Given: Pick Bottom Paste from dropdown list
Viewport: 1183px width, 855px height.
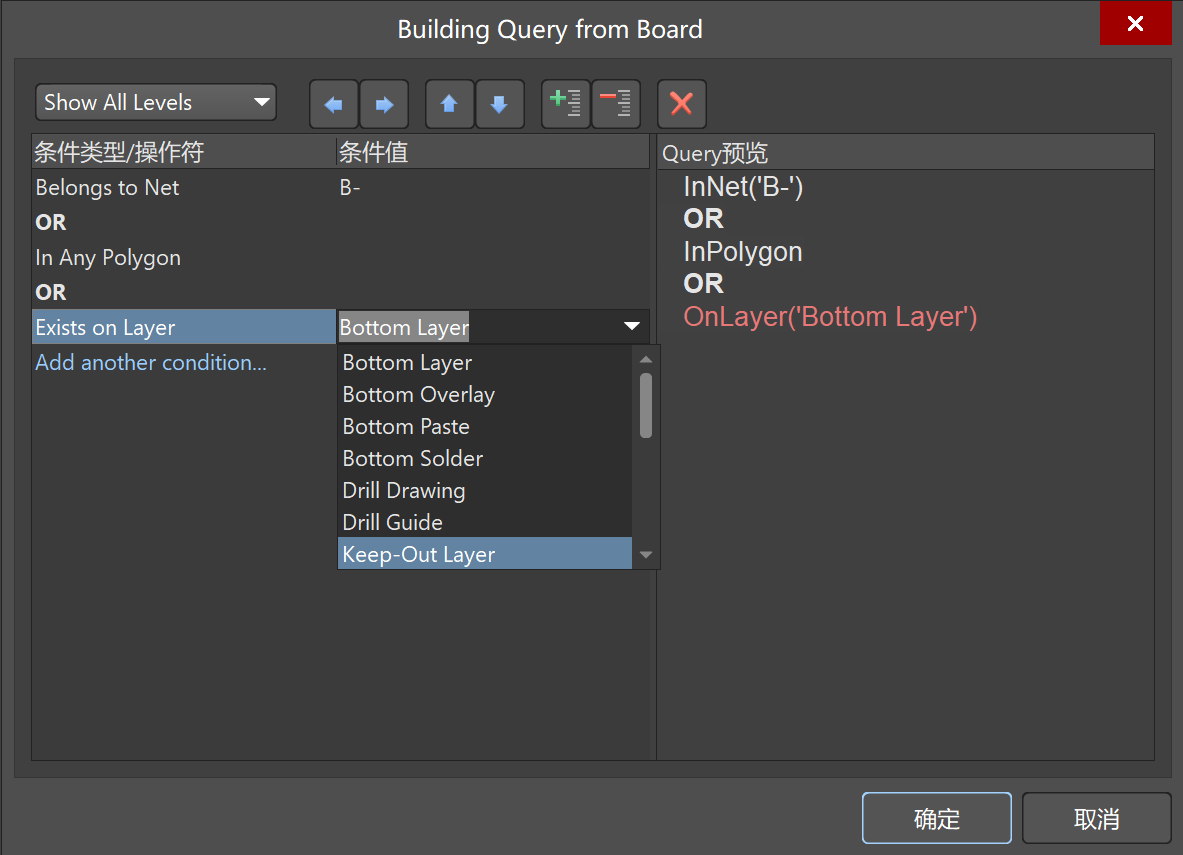Looking at the screenshot, I should [x=406, y=427].
